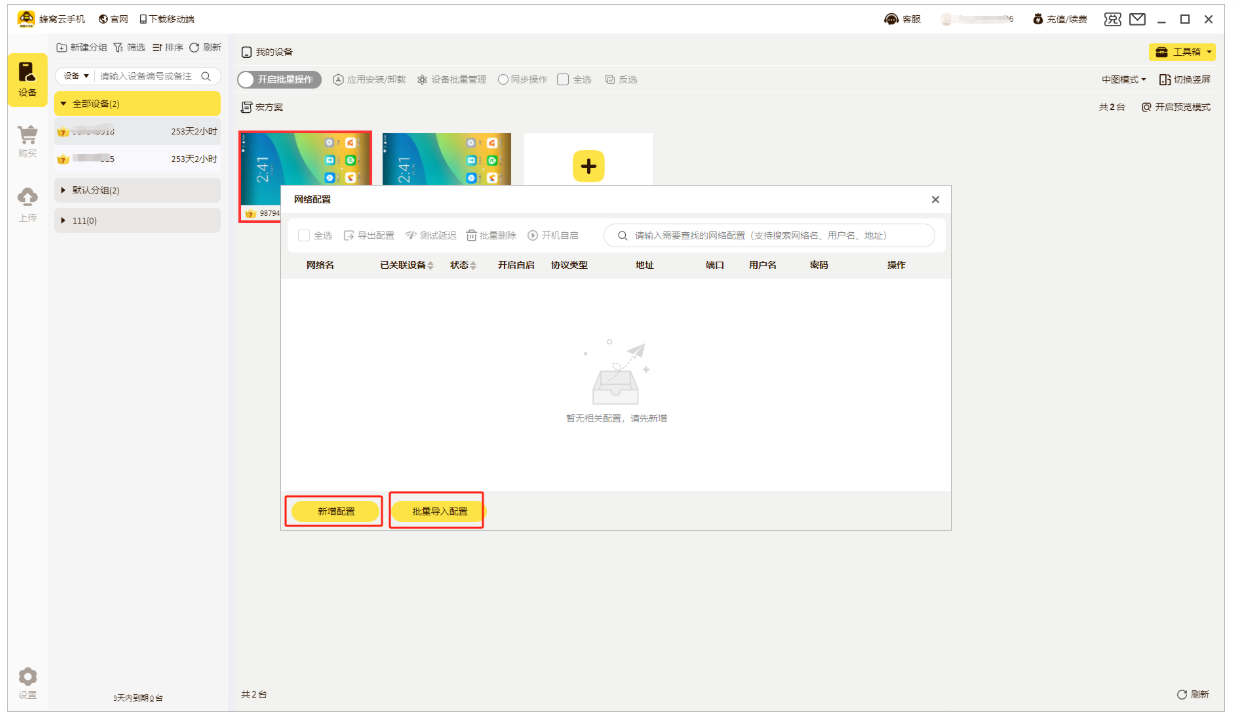Click the 测试延迟 latency test icon

click(415, 235)
